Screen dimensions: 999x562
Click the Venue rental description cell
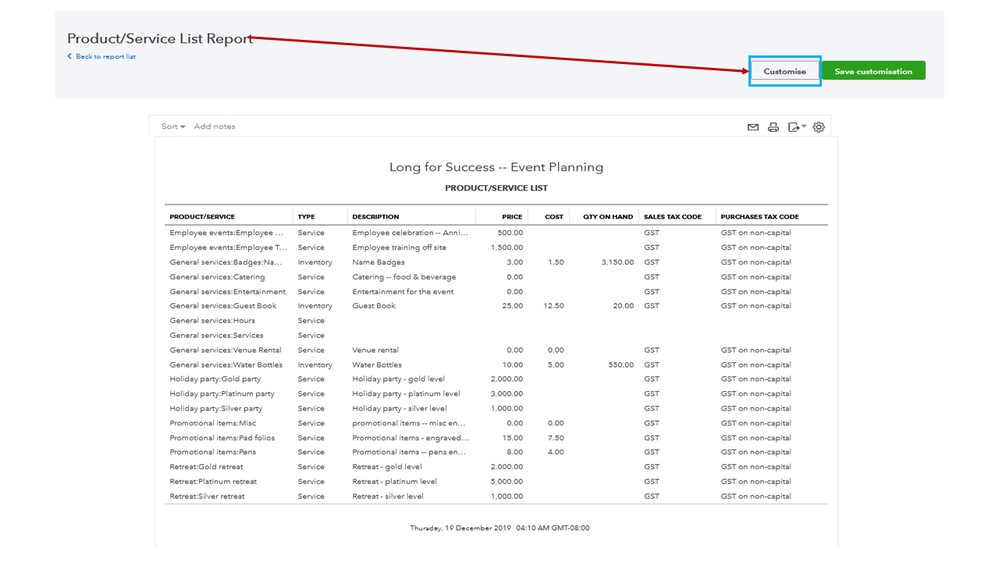tap(375, 350)
